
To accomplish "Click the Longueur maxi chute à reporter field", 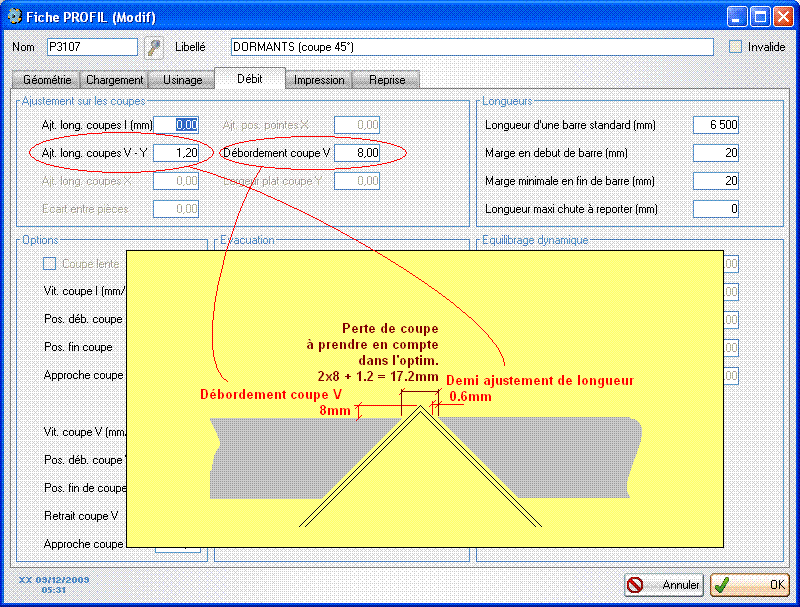I will [x=716, y=209].
